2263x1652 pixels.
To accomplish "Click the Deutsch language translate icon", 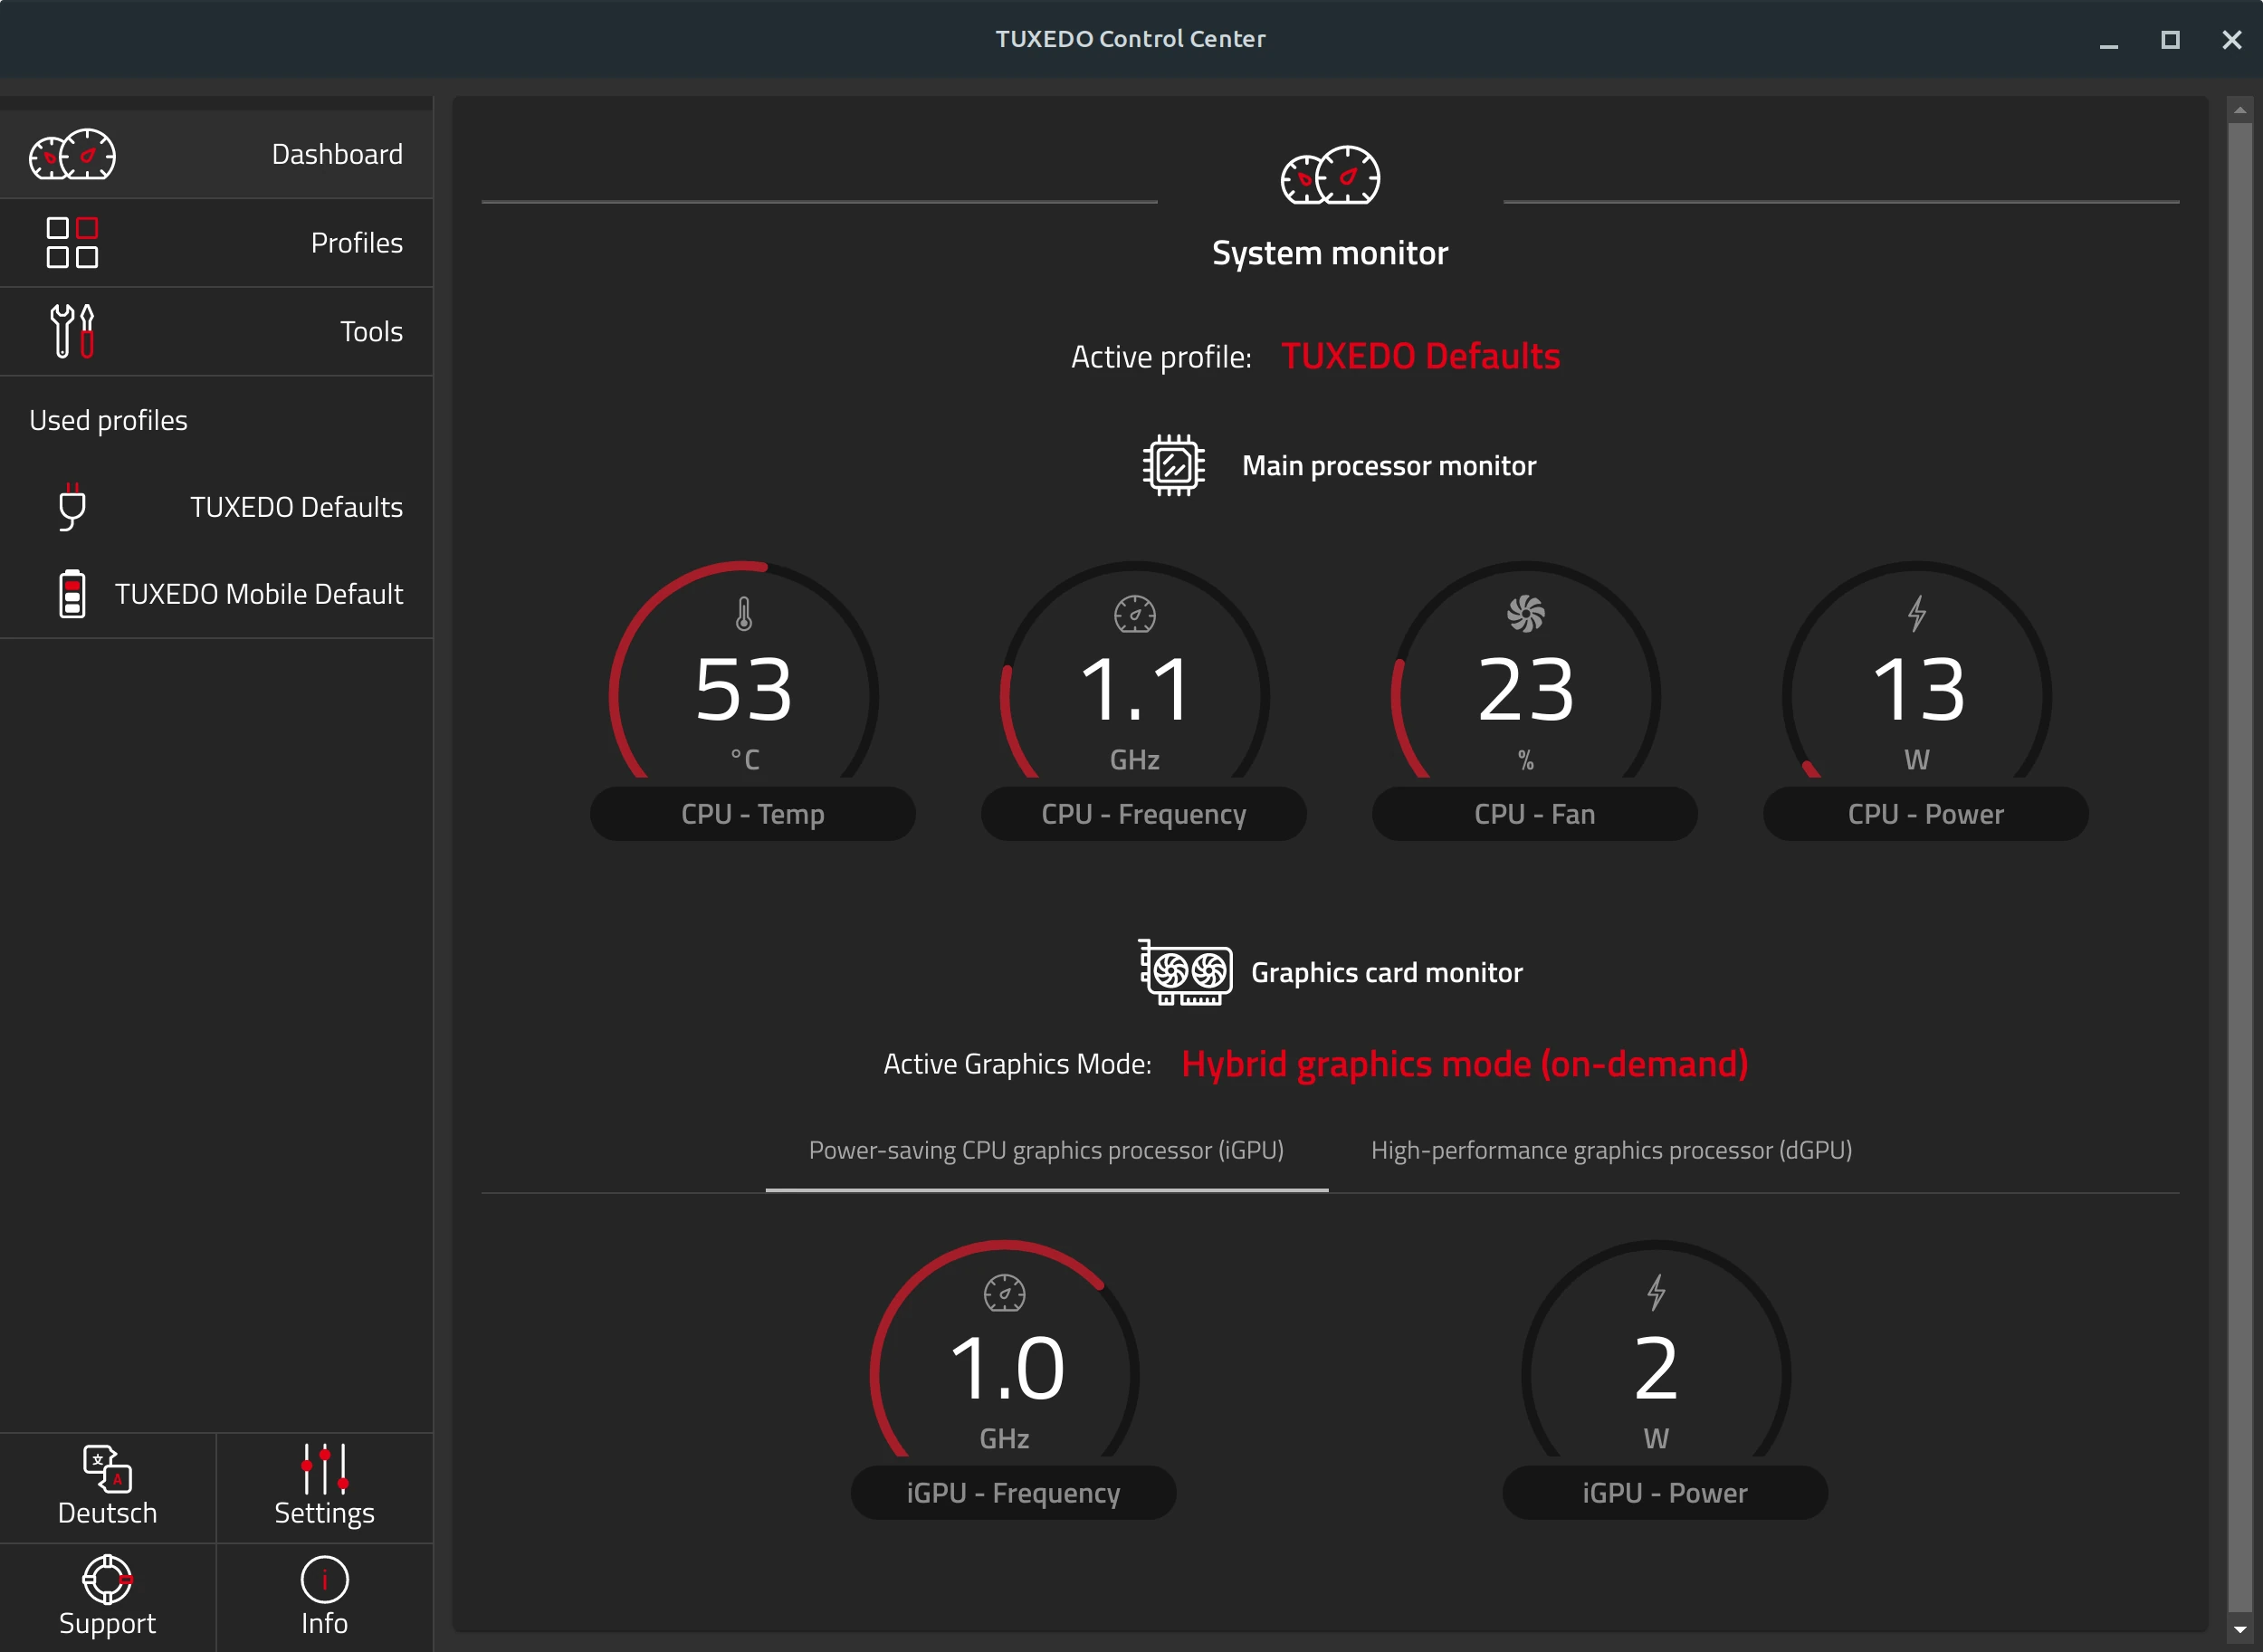I will 107,1469.
